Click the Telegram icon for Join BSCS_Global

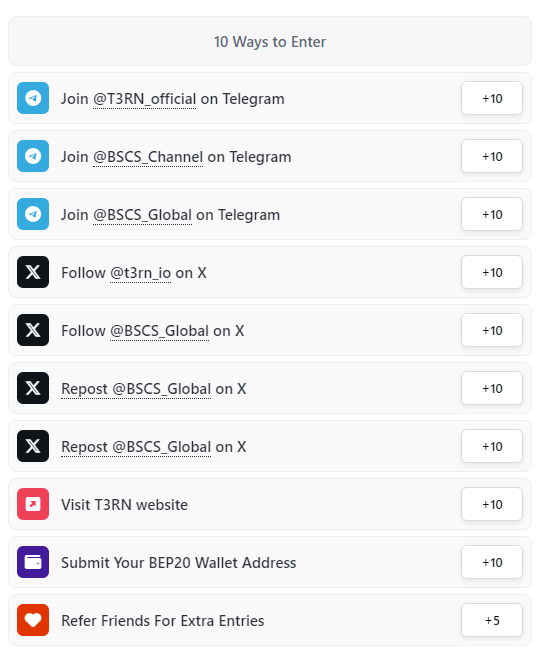(x=33, y=214)
